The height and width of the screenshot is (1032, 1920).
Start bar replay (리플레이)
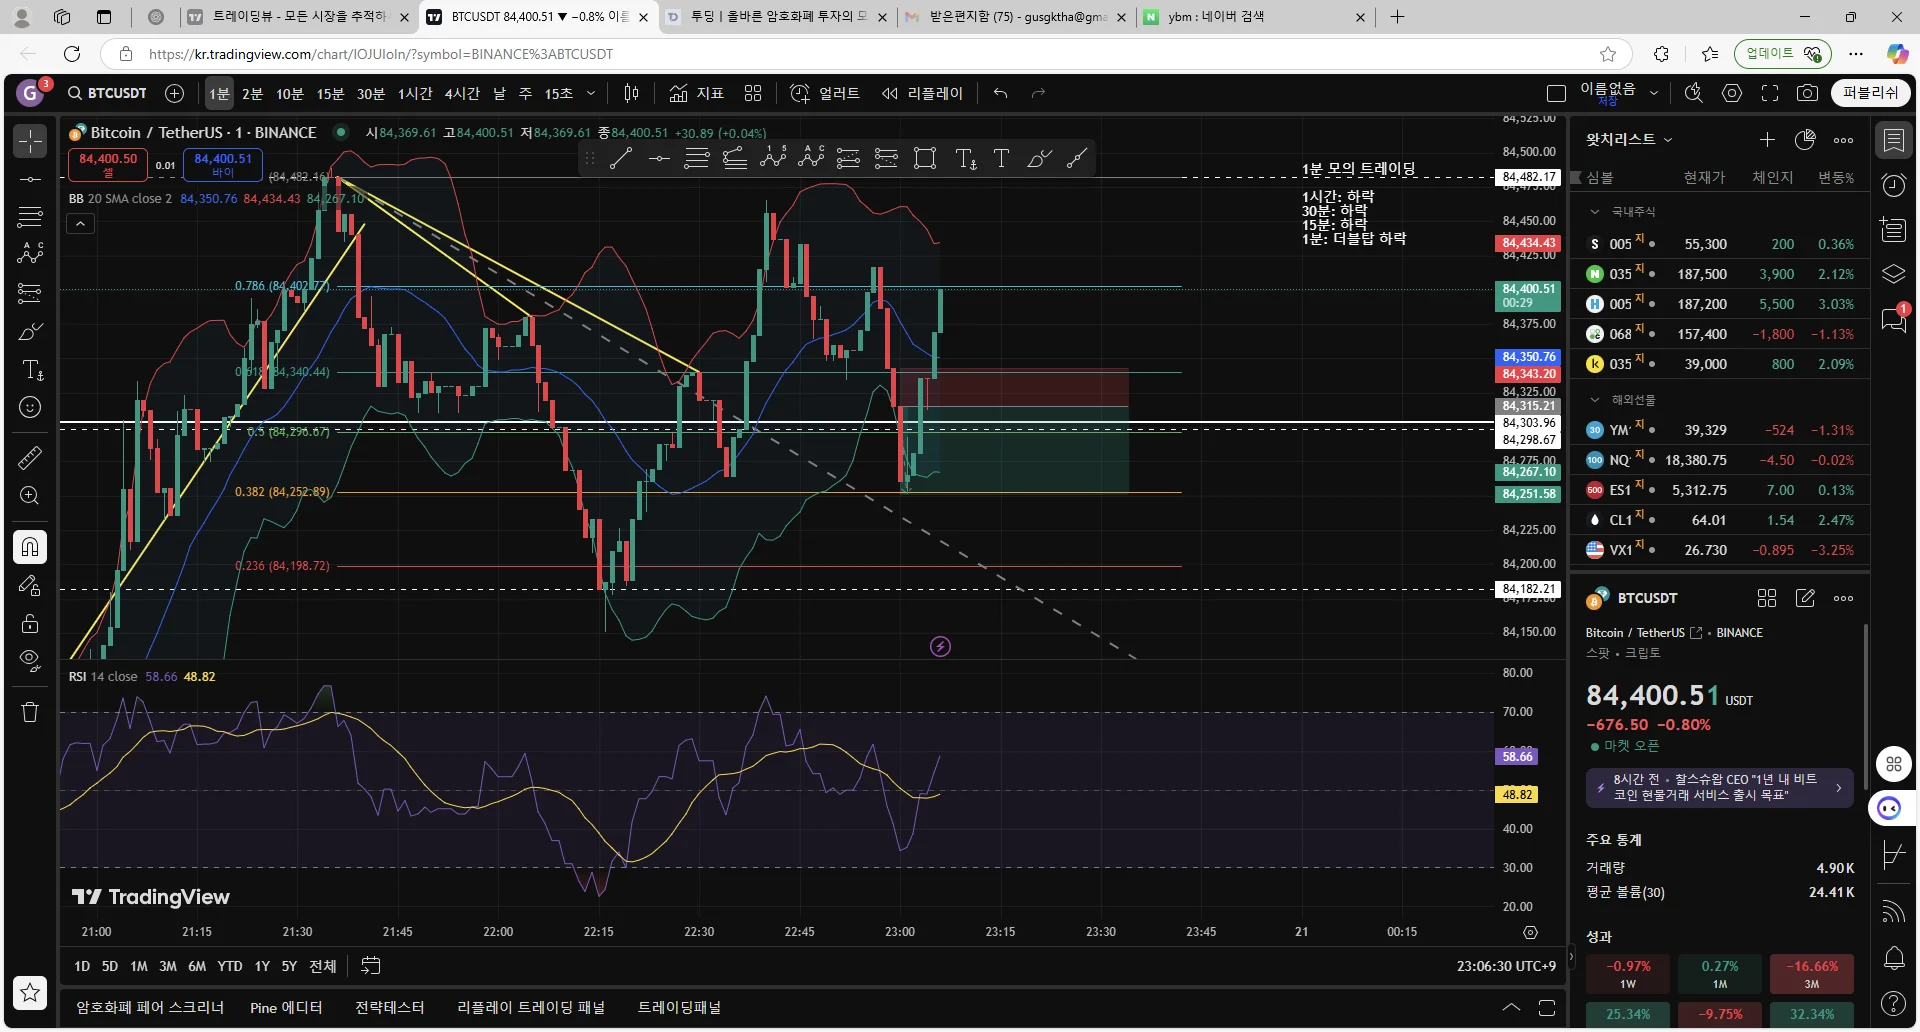[x=922, y=93]
